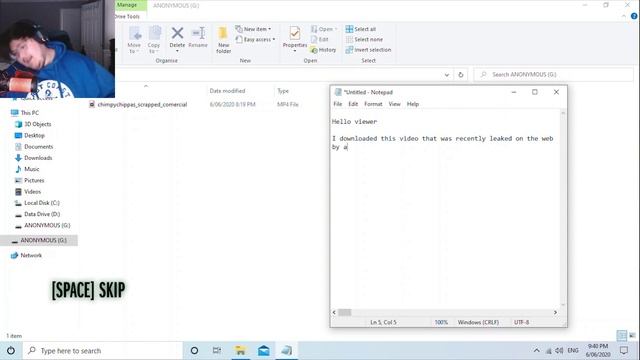Create a New folder from the ribbon
This screenshot has height=360, width=640.
(x=223, y=40)
